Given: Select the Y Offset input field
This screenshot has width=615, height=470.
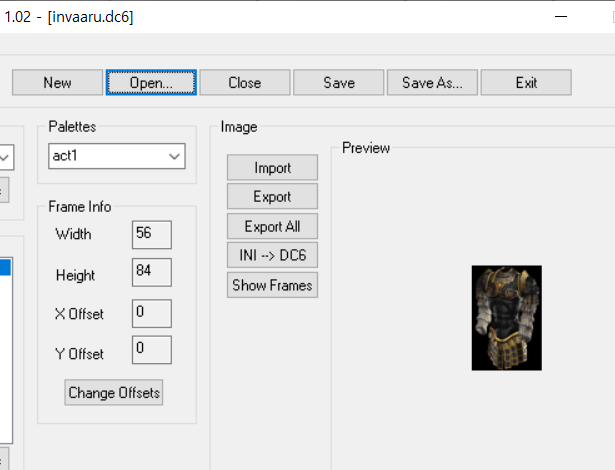Looking at the screenshot, I should [x=152, y=350].
